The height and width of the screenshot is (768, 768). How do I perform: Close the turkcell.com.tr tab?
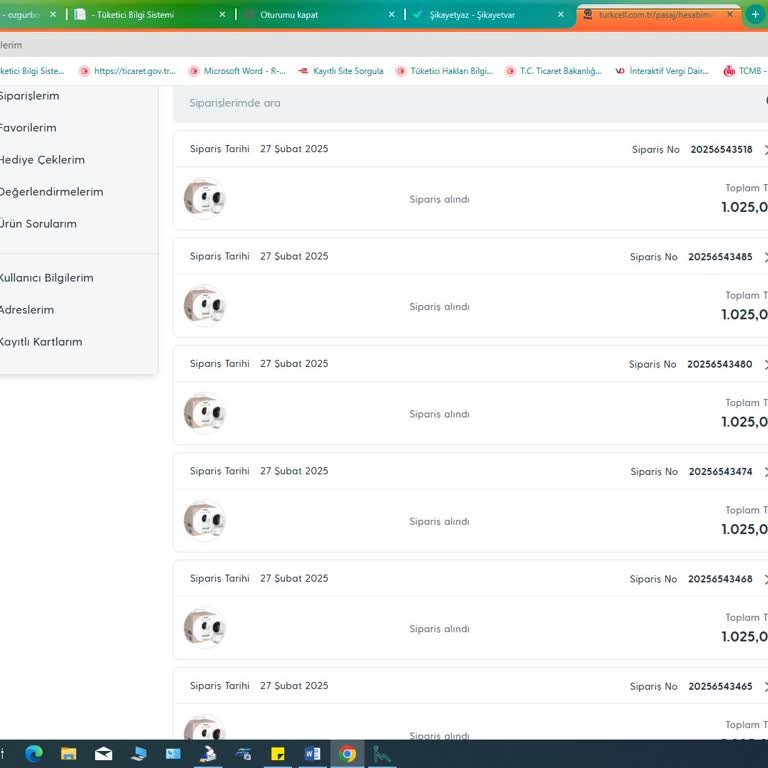click(730, 15)
